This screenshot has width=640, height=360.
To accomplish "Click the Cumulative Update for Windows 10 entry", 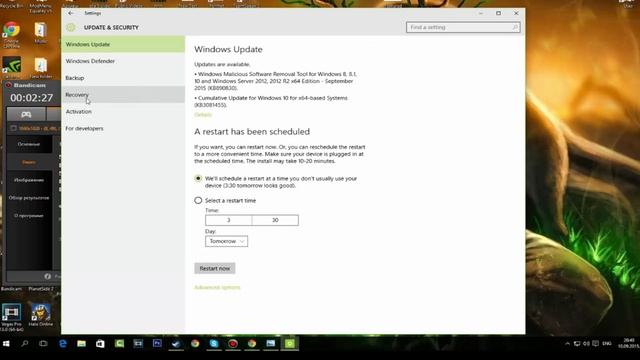I will (x=271, y=101).
